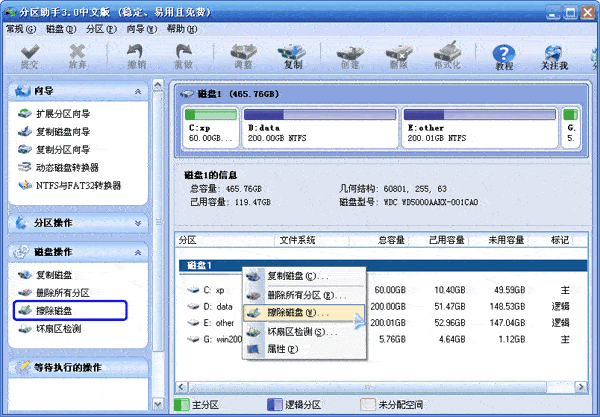
Task: Select the D:data partition block
Action: point(320,128)
